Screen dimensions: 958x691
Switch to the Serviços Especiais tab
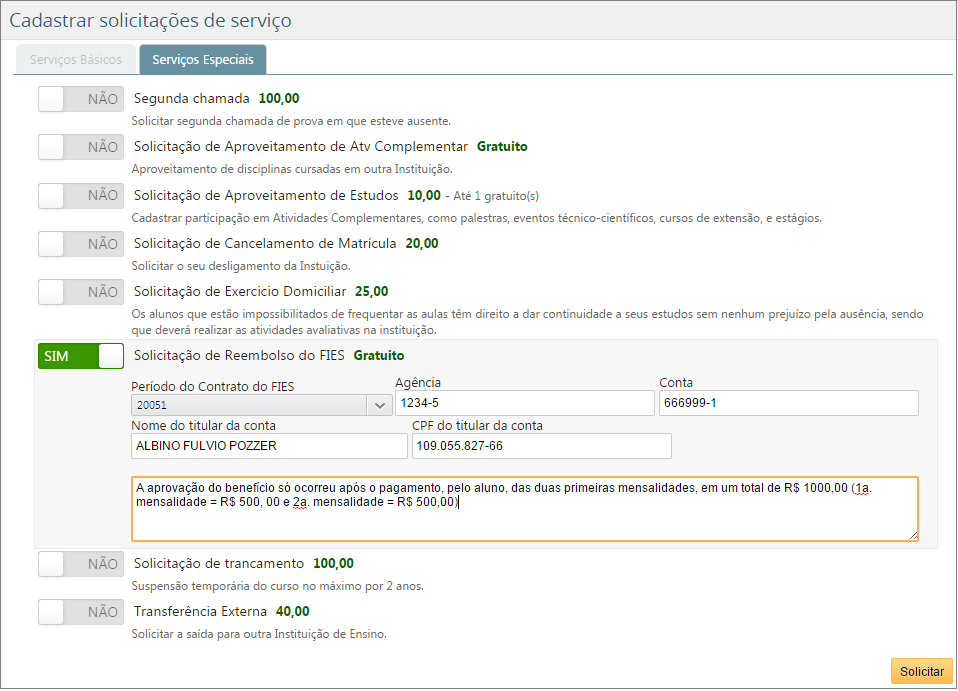pos(202,59)
